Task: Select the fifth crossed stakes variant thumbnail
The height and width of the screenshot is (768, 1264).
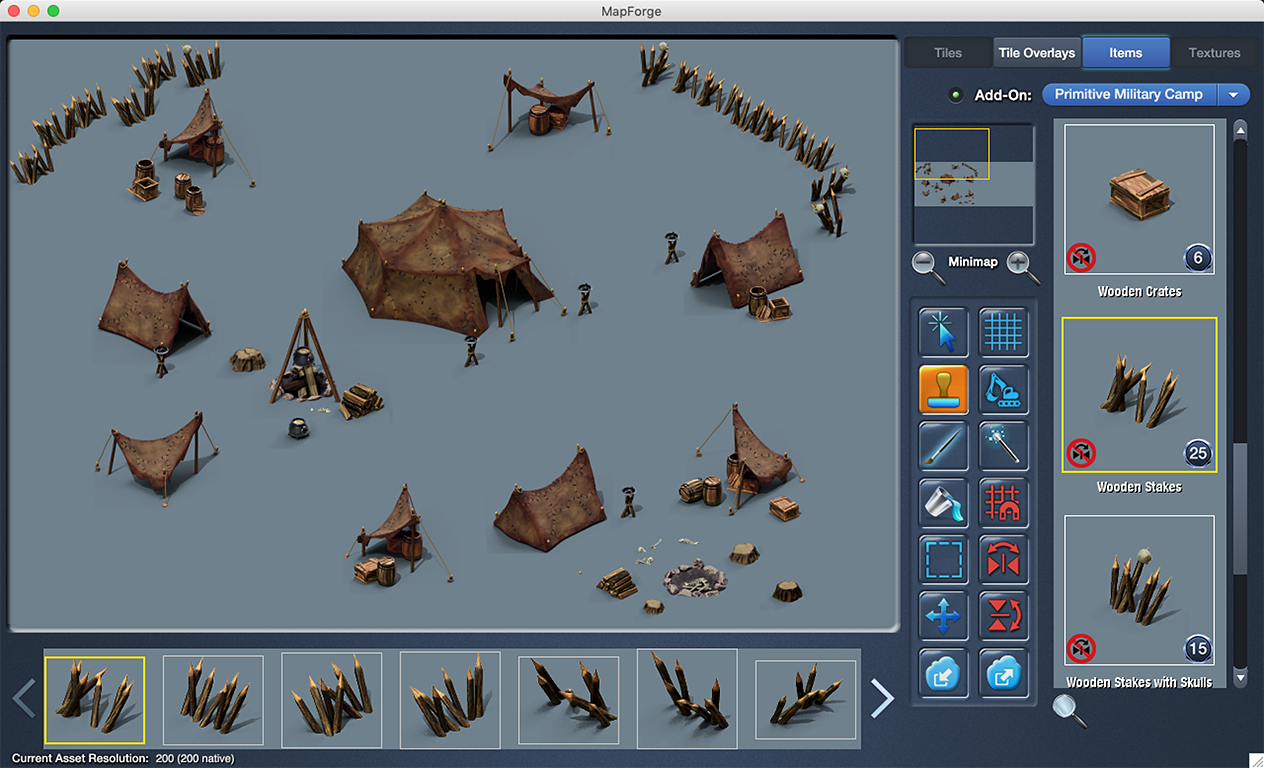Action: (568, 700)
